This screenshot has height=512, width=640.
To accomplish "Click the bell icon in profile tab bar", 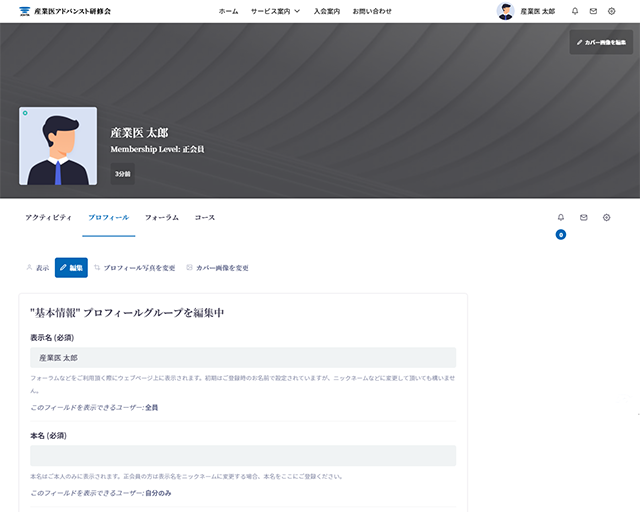I will click(x=561, y=217).
